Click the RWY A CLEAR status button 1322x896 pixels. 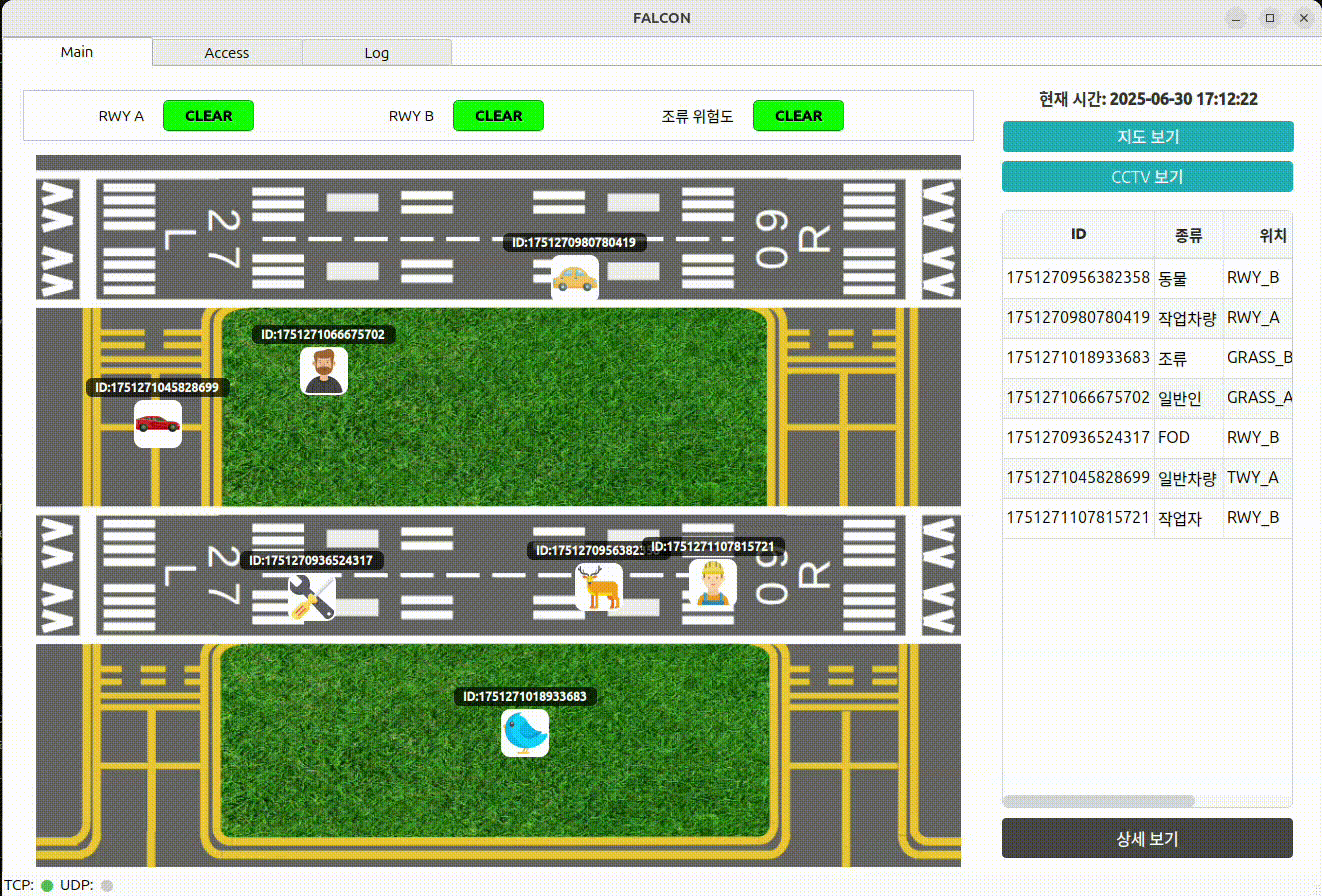click(x=208, y=116)
